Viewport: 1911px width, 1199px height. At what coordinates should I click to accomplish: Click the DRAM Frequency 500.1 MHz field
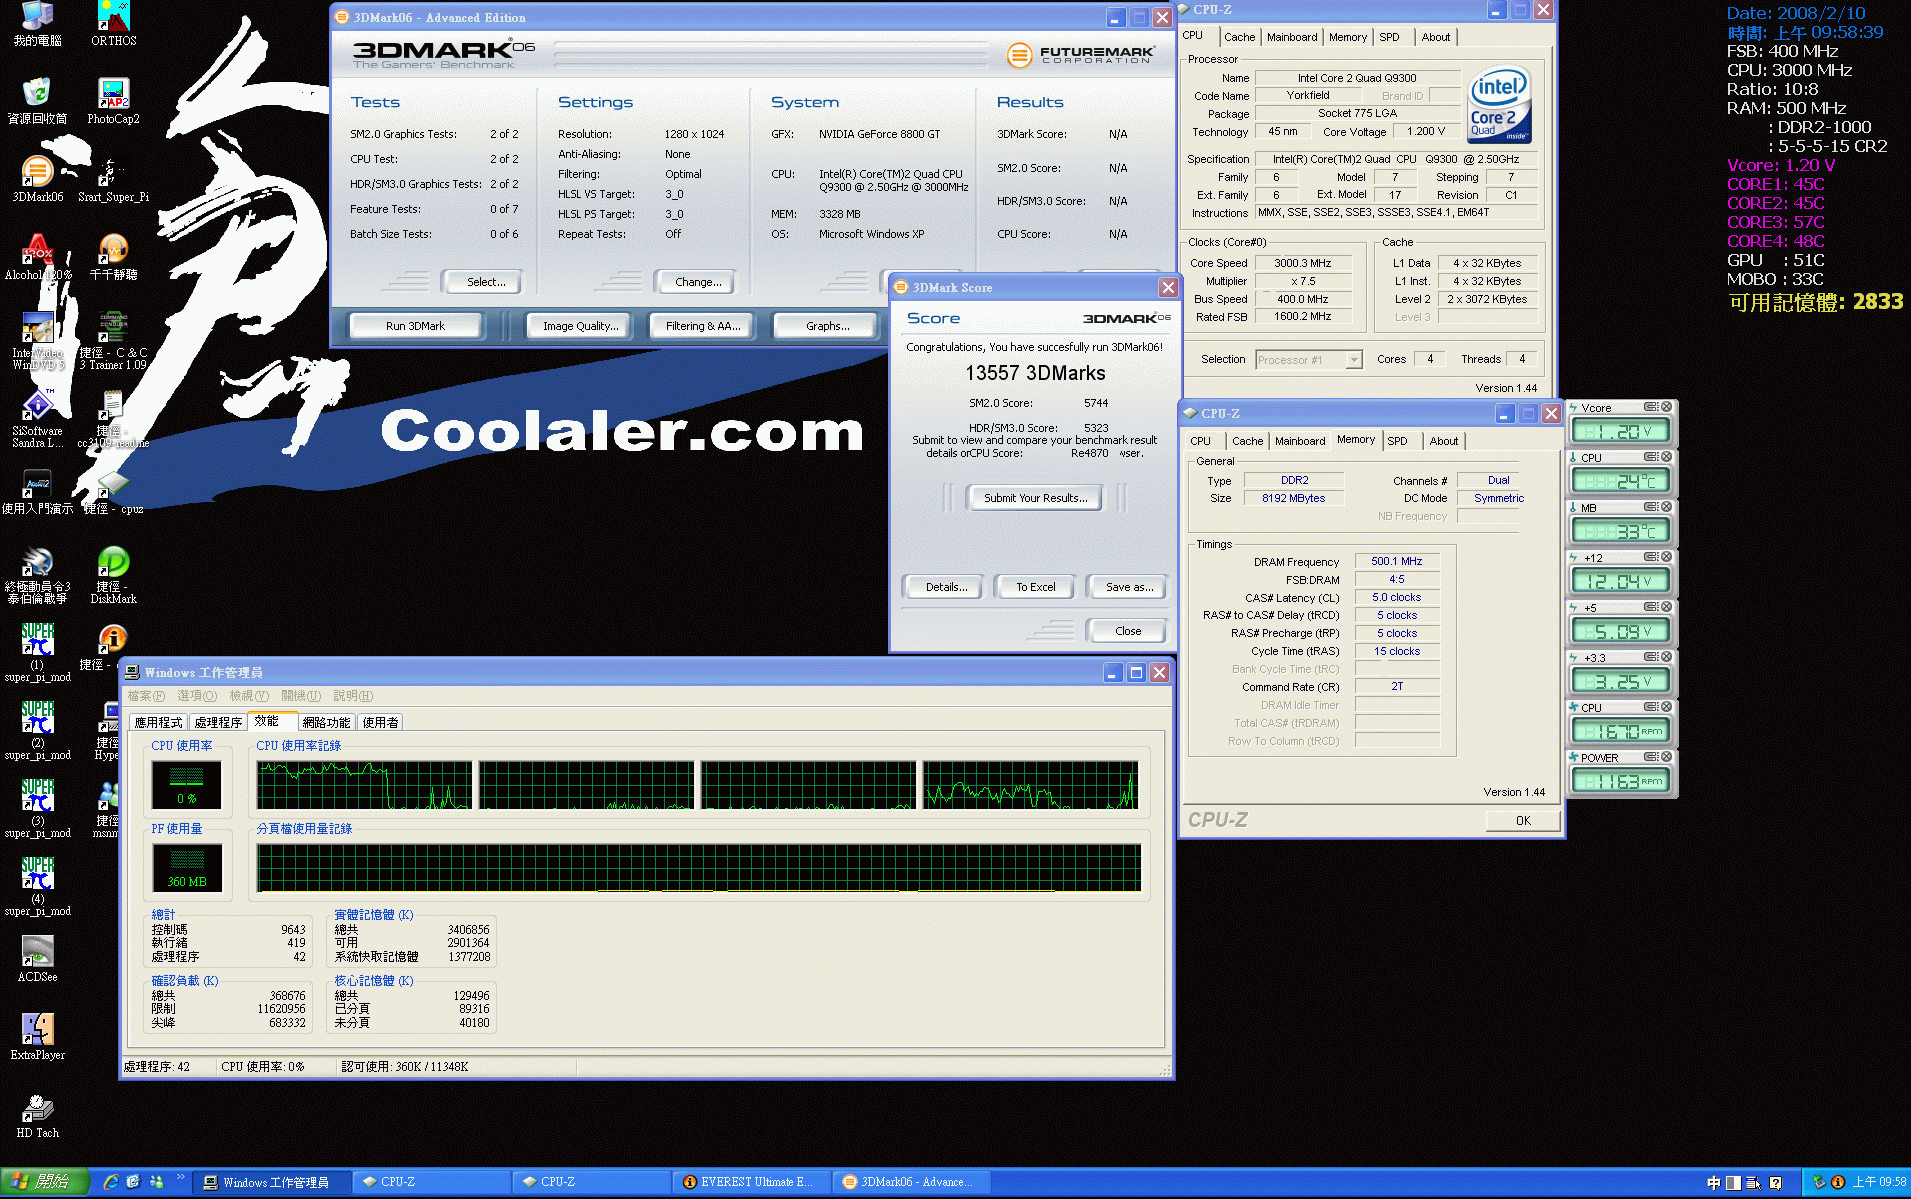pos(1396,562)
